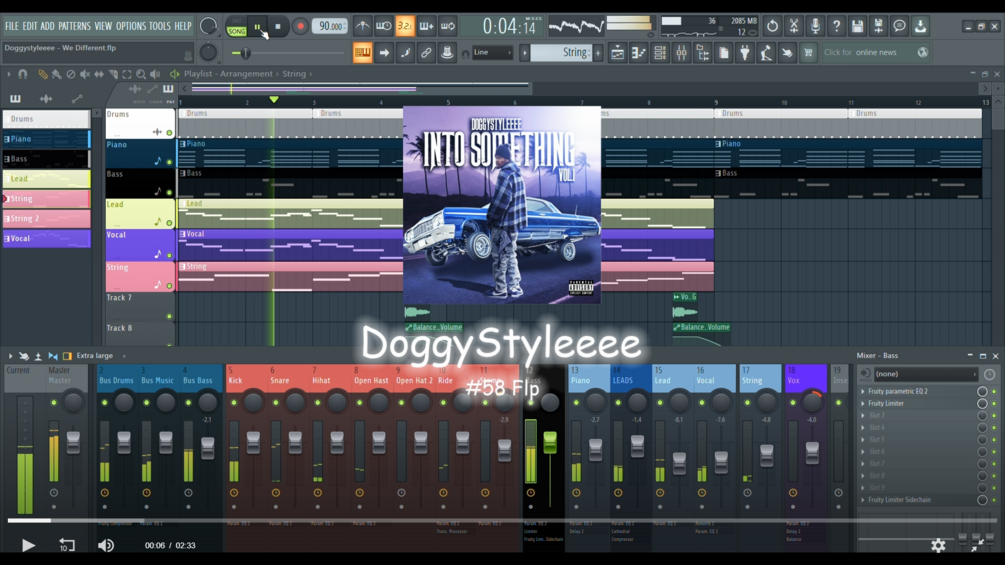
Task: Click the multilink to controllers icon
Action: pos(426,53)
